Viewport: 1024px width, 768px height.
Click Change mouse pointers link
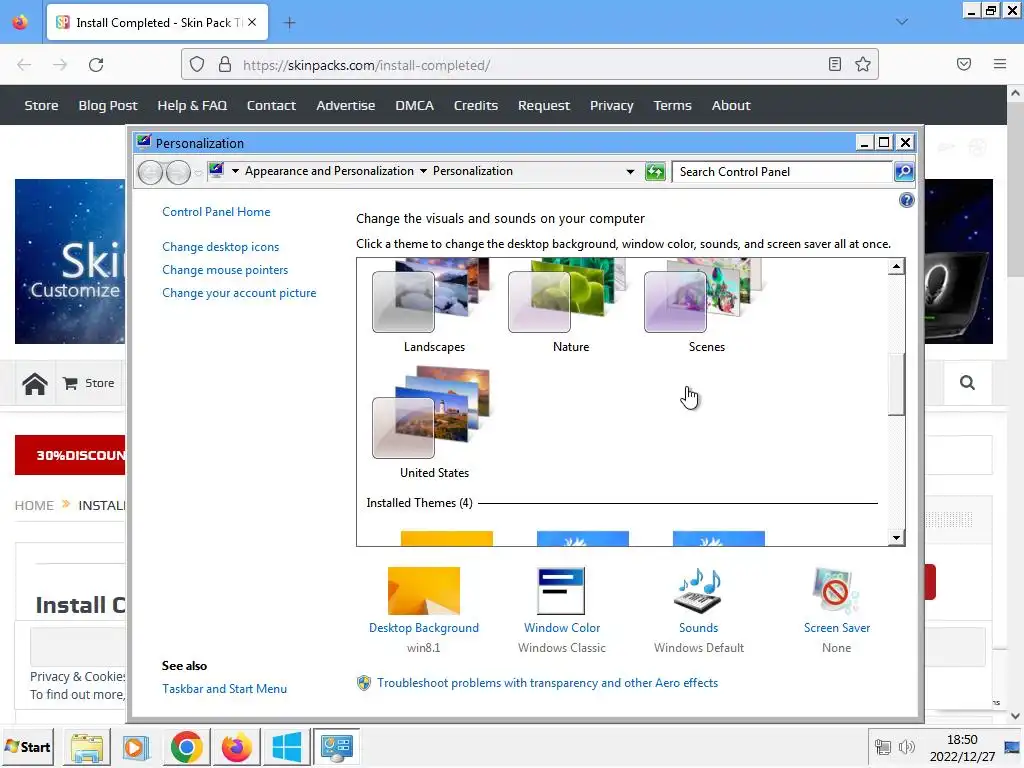225,270
